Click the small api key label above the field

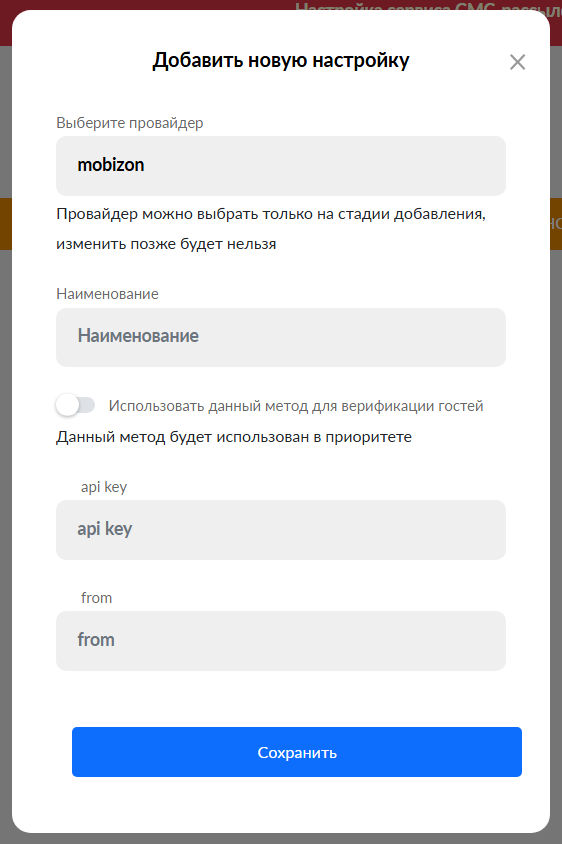[104, 487]
